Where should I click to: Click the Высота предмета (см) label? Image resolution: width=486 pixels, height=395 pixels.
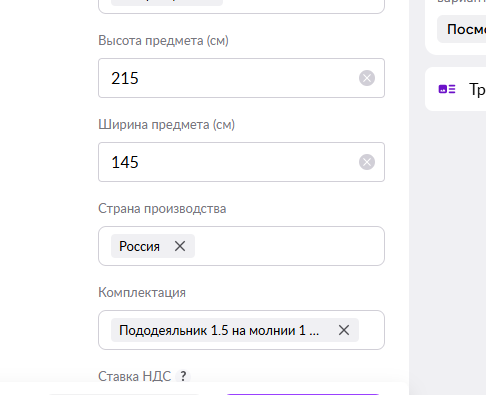click(163, 41)
